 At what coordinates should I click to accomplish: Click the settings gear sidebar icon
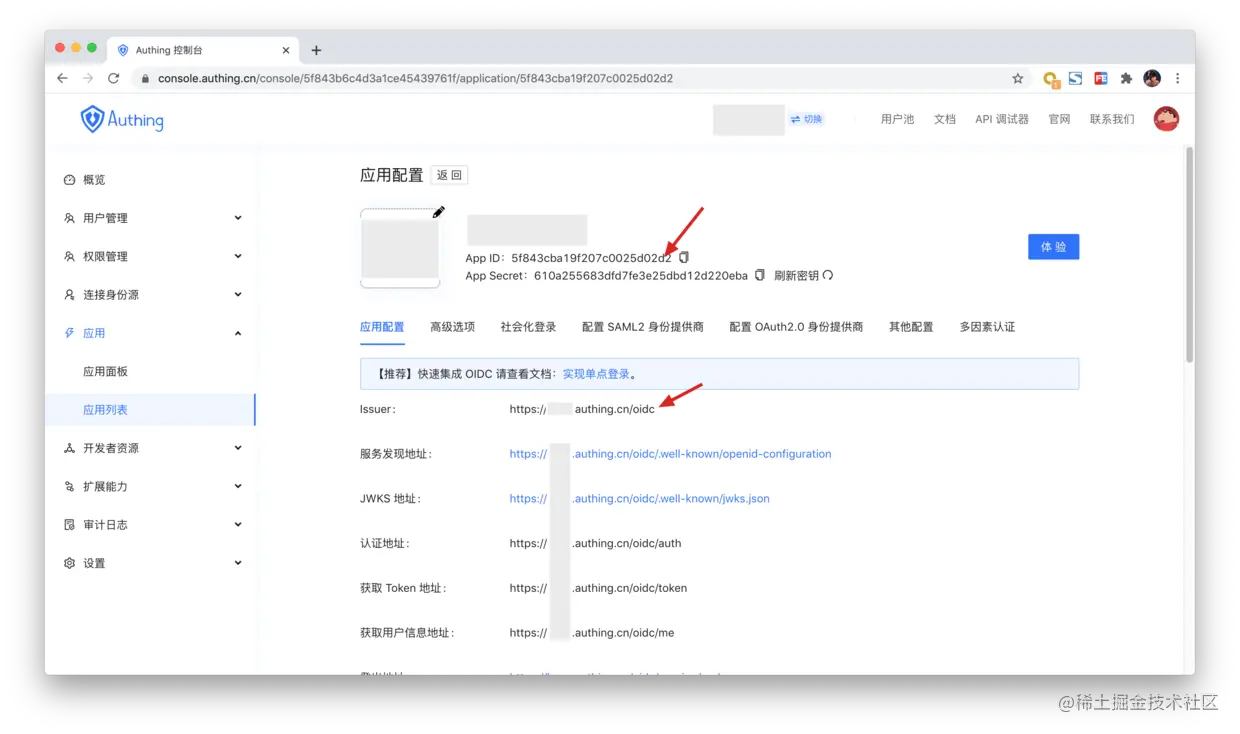pyautogui.click(x=69, y=563)
